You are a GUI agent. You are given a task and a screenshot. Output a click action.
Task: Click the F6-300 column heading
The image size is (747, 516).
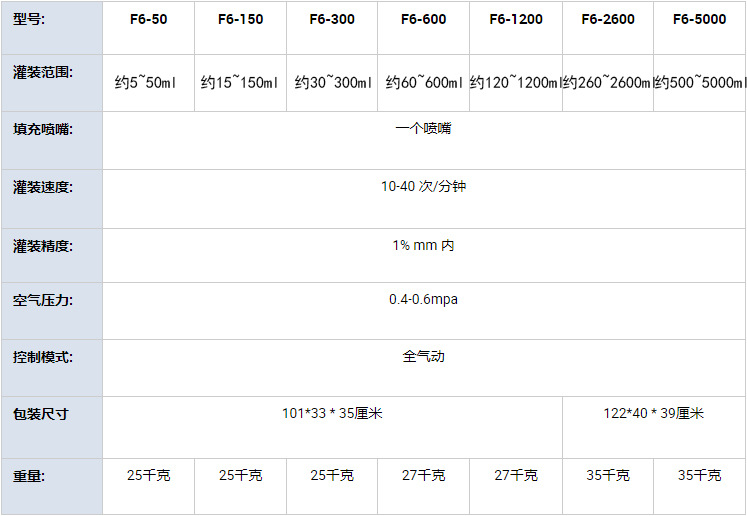pyautogui.click(x=332, y=19)
